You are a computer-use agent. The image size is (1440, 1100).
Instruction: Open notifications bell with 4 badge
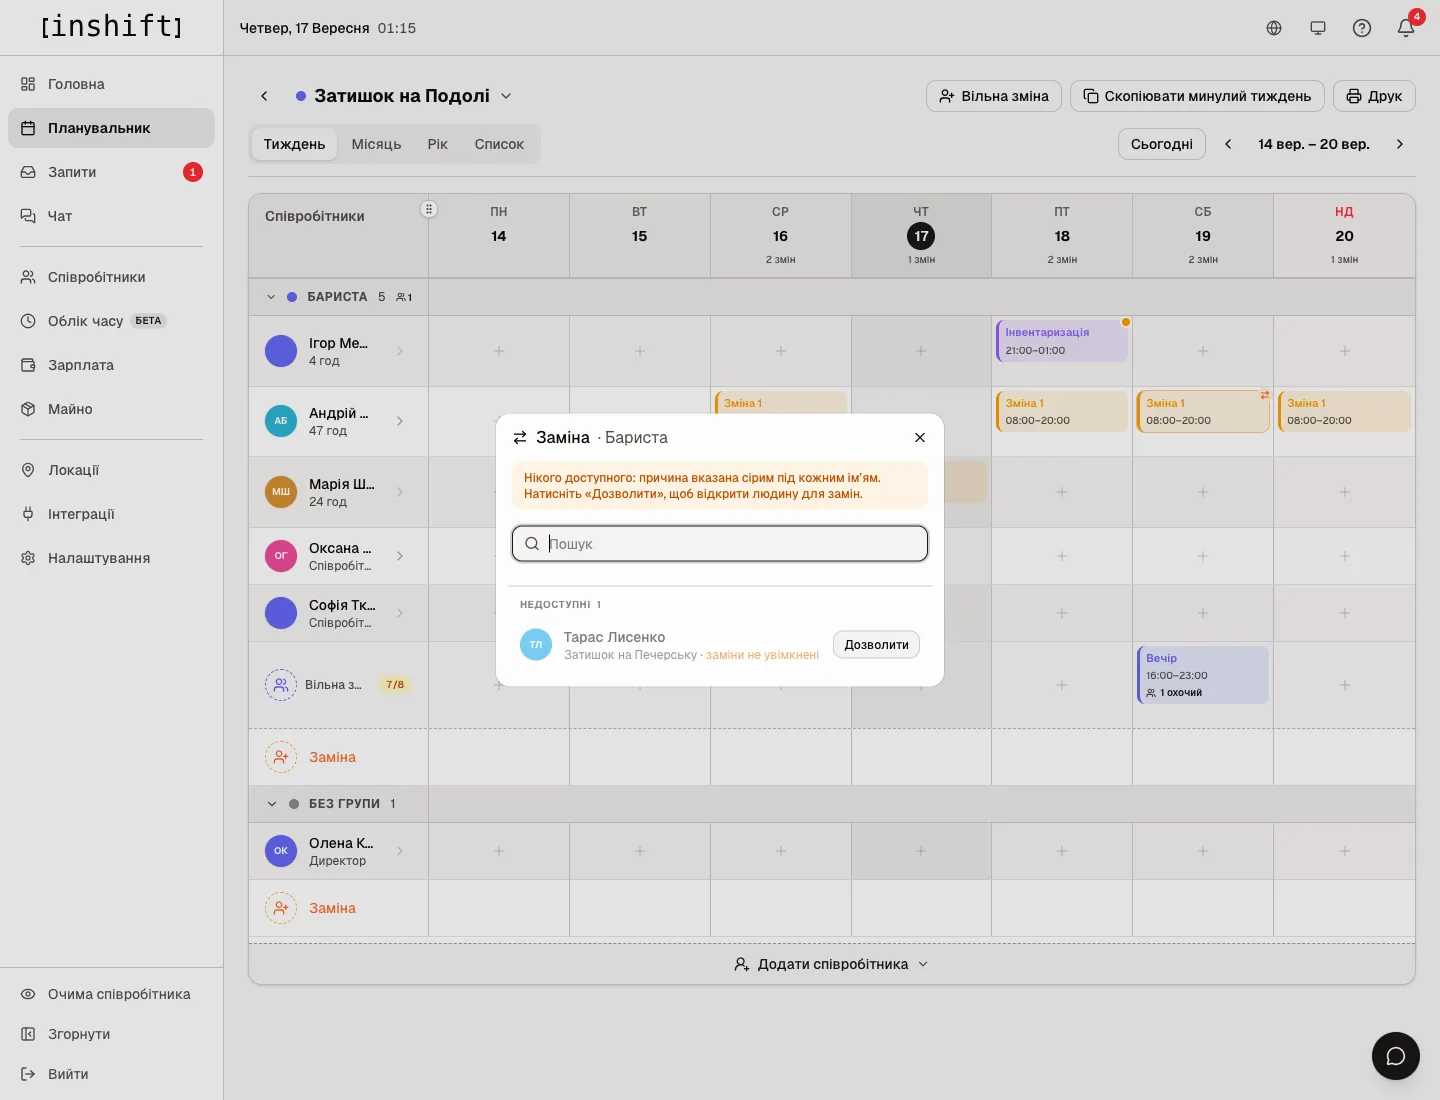click(1406, 28)
